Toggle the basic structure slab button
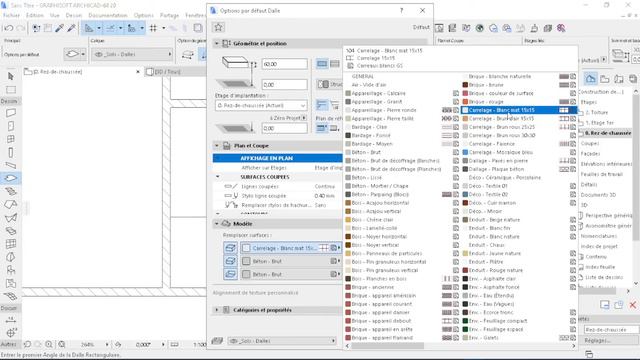640x360 pixels. pos(322,64)
